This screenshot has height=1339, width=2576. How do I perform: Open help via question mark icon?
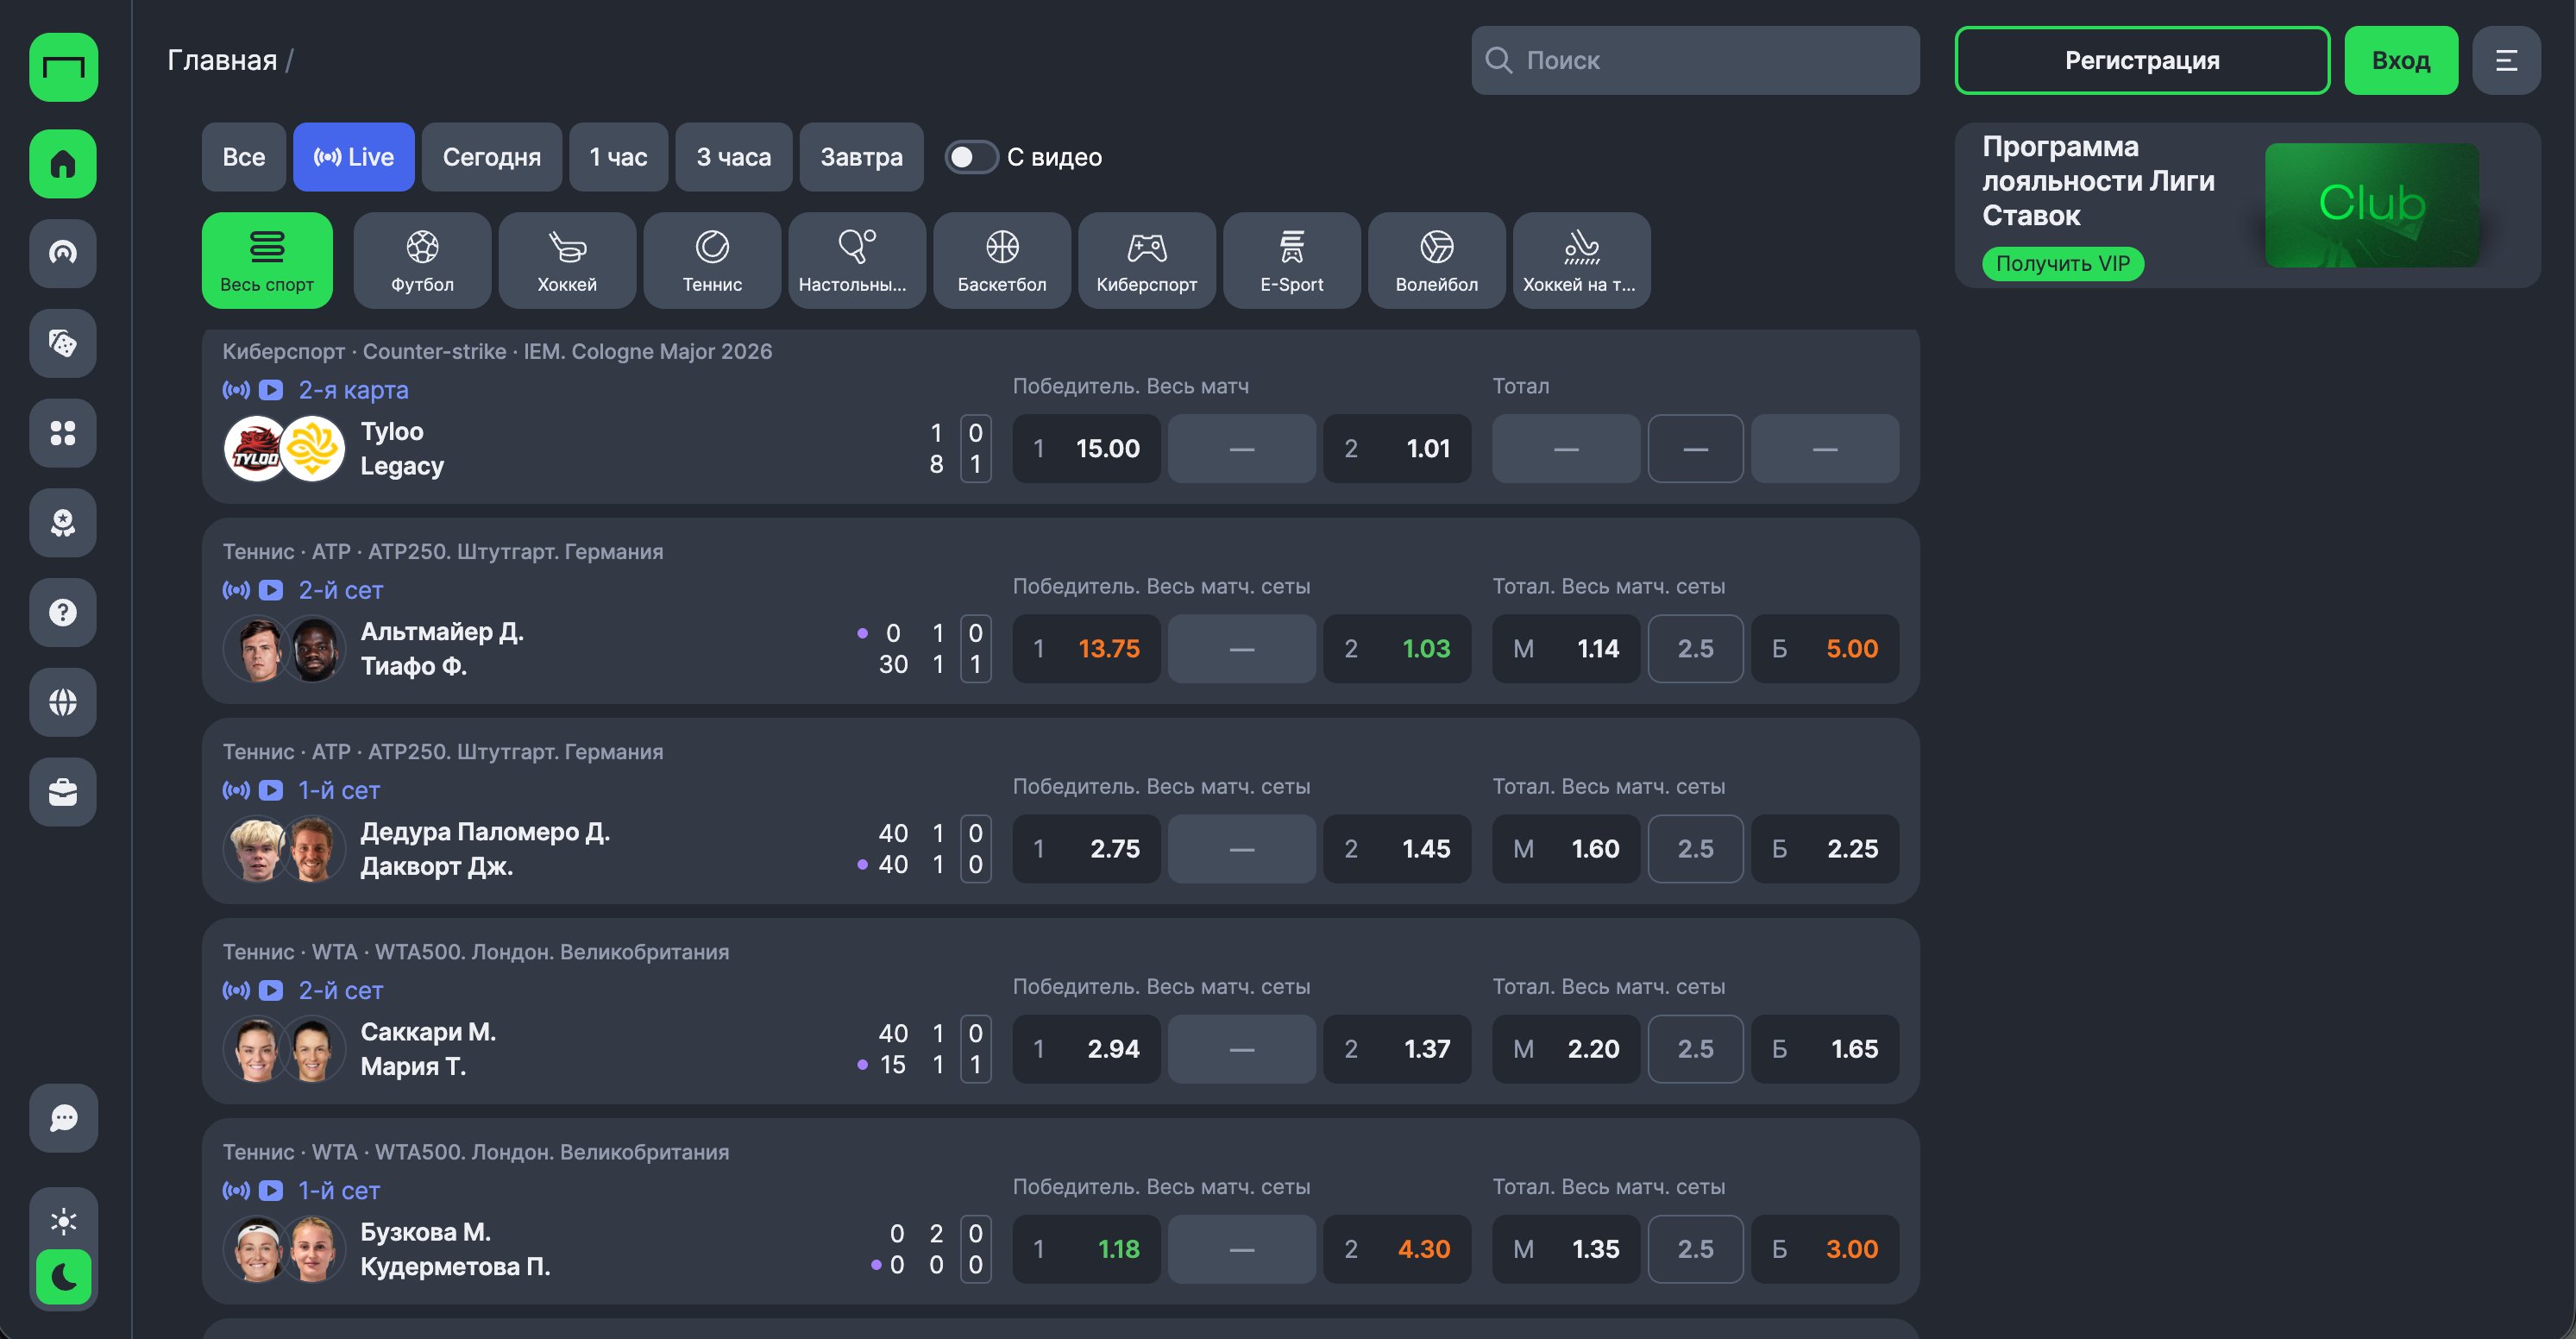tap(63, 612)
